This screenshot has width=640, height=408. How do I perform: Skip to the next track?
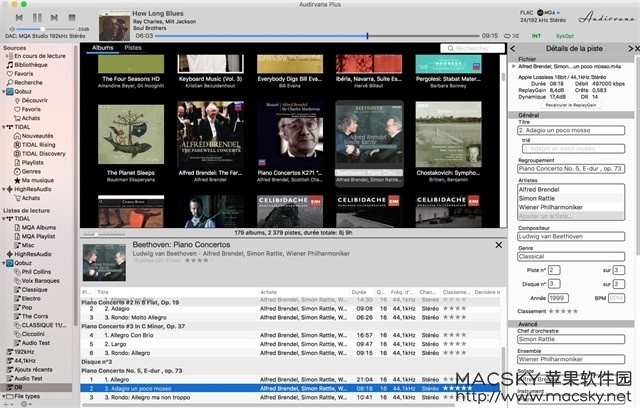pos(54,18)
